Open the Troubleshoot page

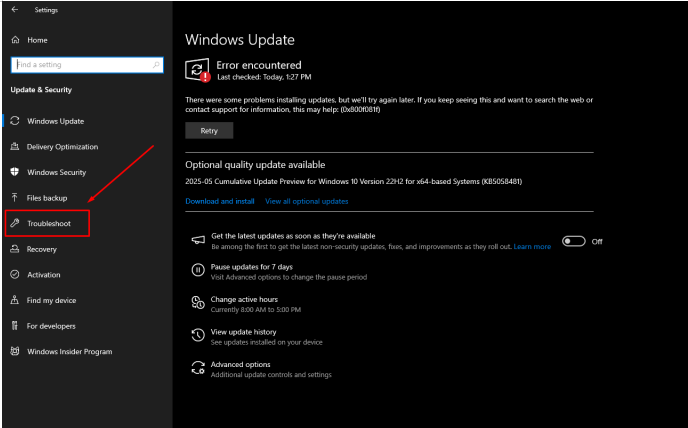click(49, 223)
